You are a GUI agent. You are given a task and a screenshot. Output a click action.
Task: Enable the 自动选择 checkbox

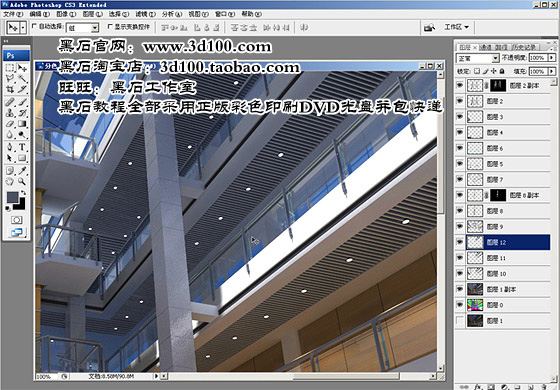[x=35, y=26]
